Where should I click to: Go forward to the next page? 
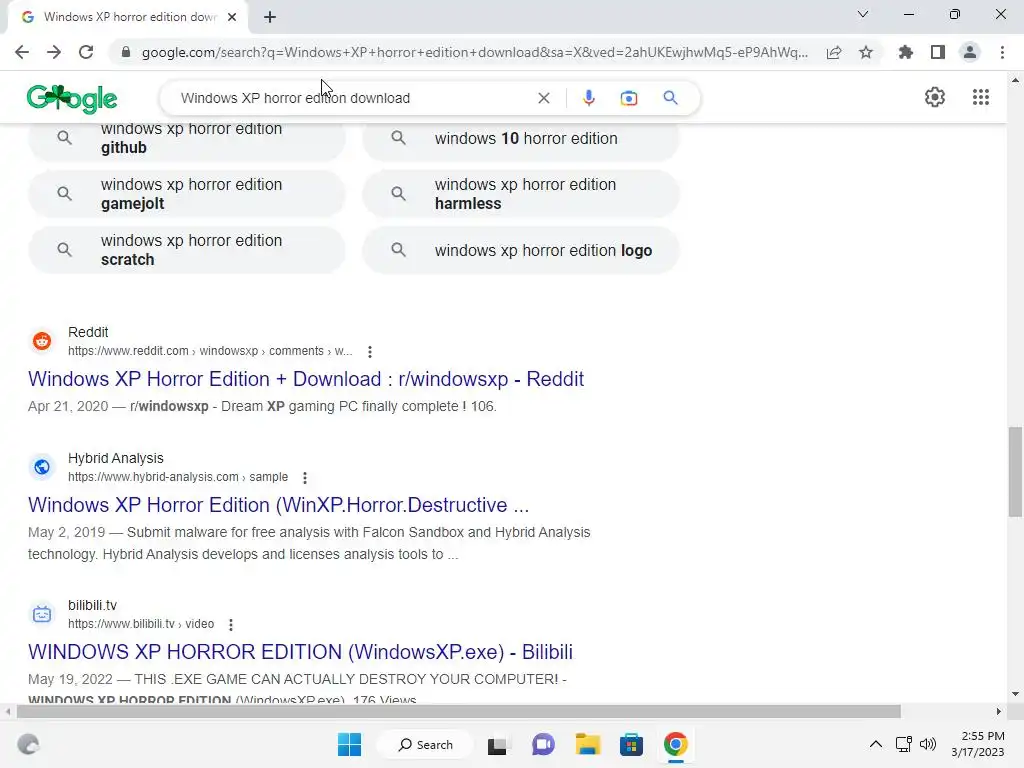54,52
